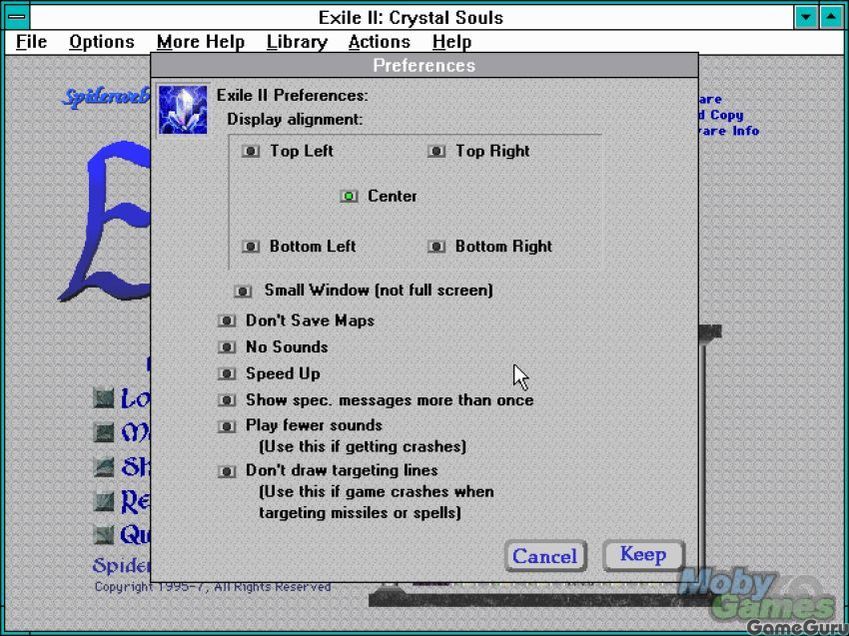Maximize the Exile II window
Viewport: 849px width, 636px height.
point(831,17)
